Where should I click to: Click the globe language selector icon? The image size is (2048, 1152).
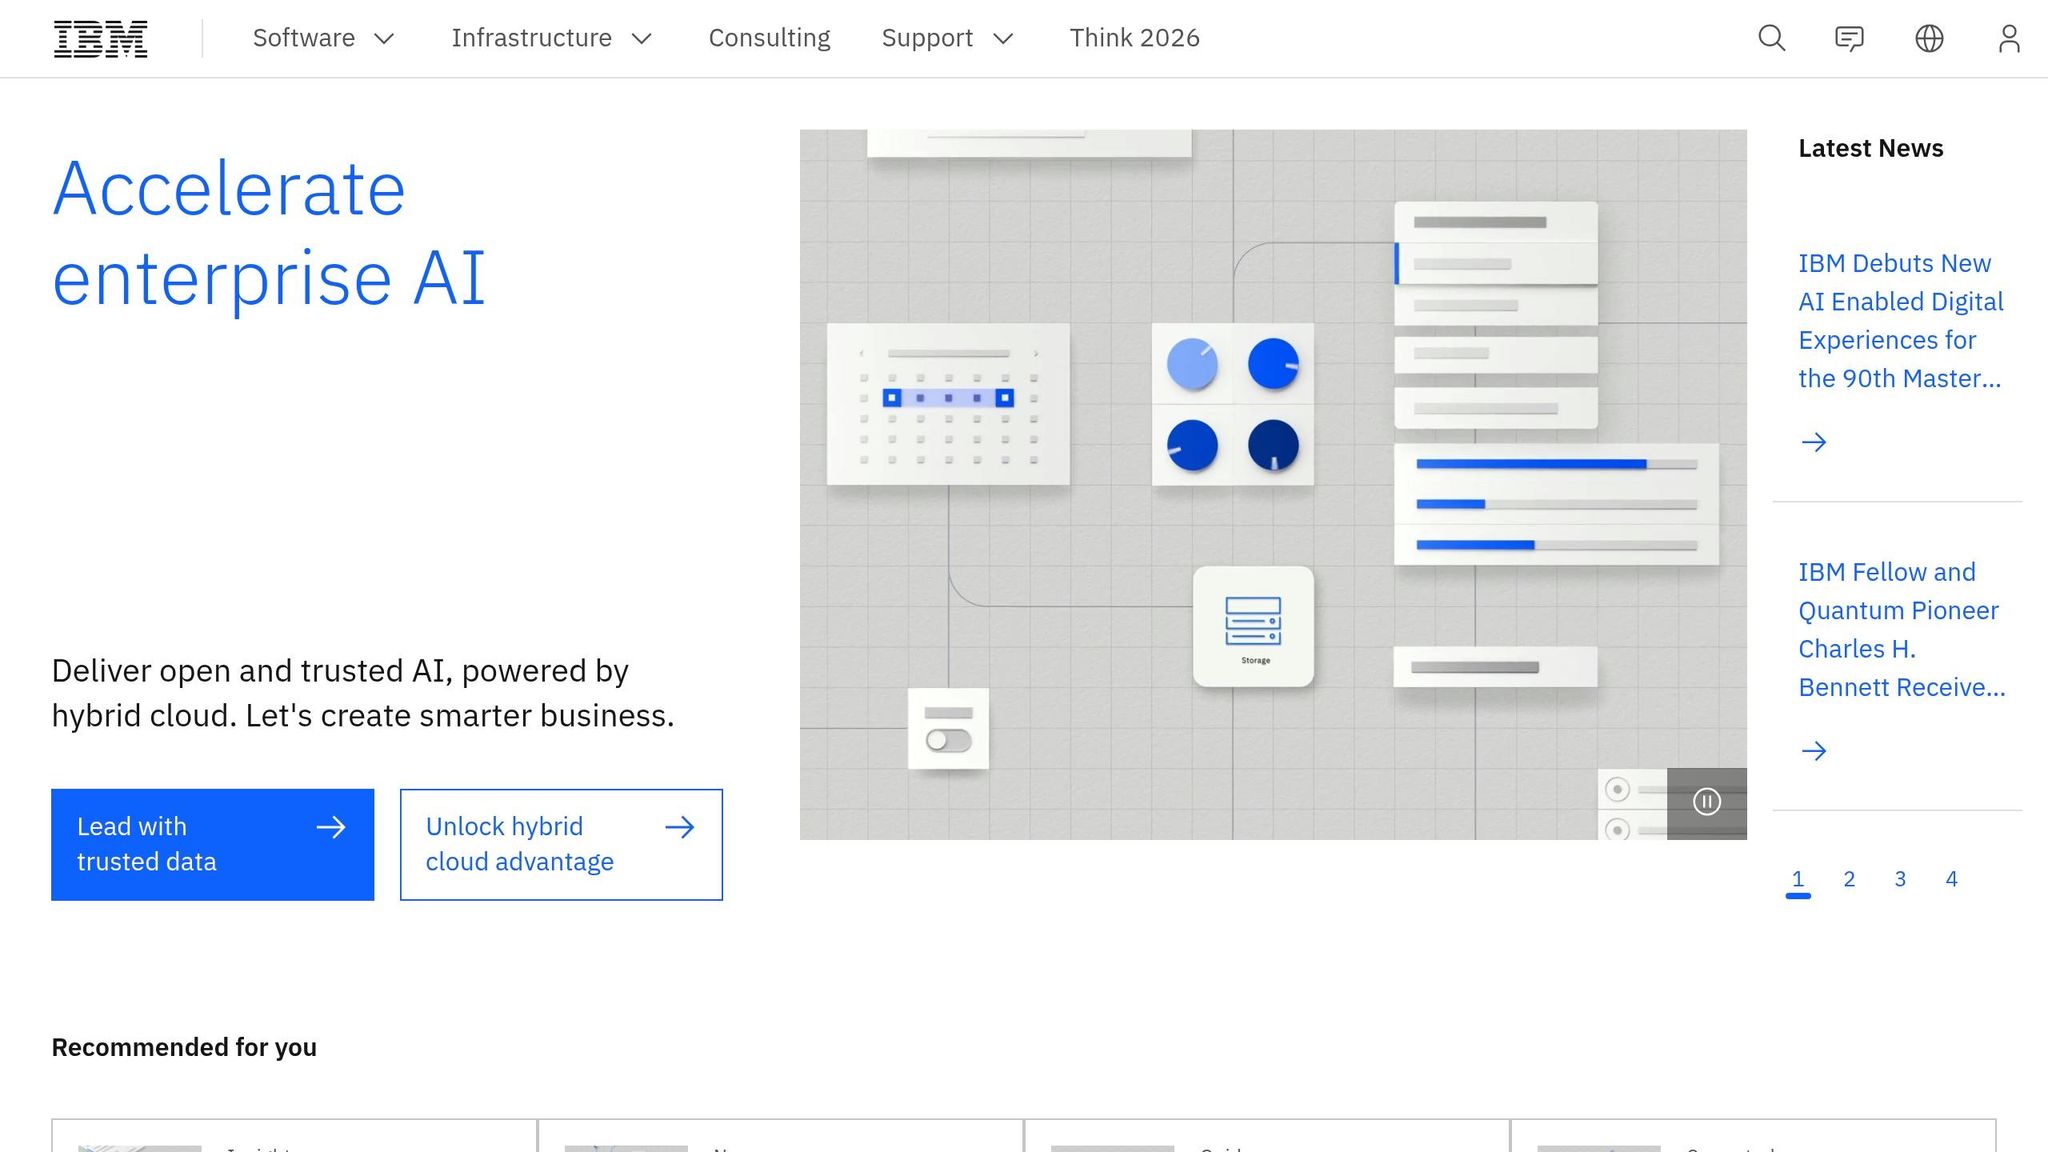[x=1929, y=38]
